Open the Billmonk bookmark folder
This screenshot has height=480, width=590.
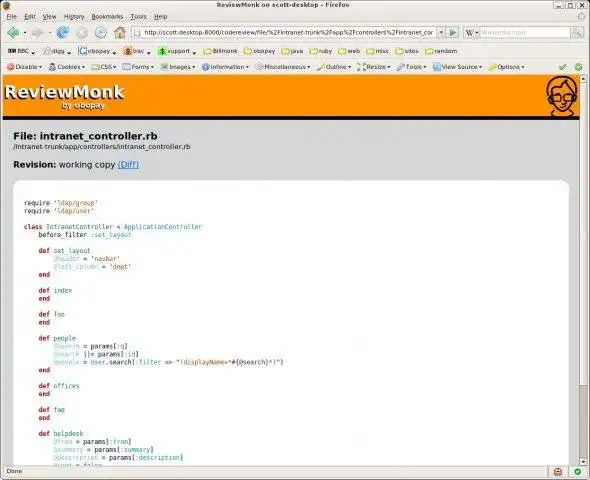point(220,51)
